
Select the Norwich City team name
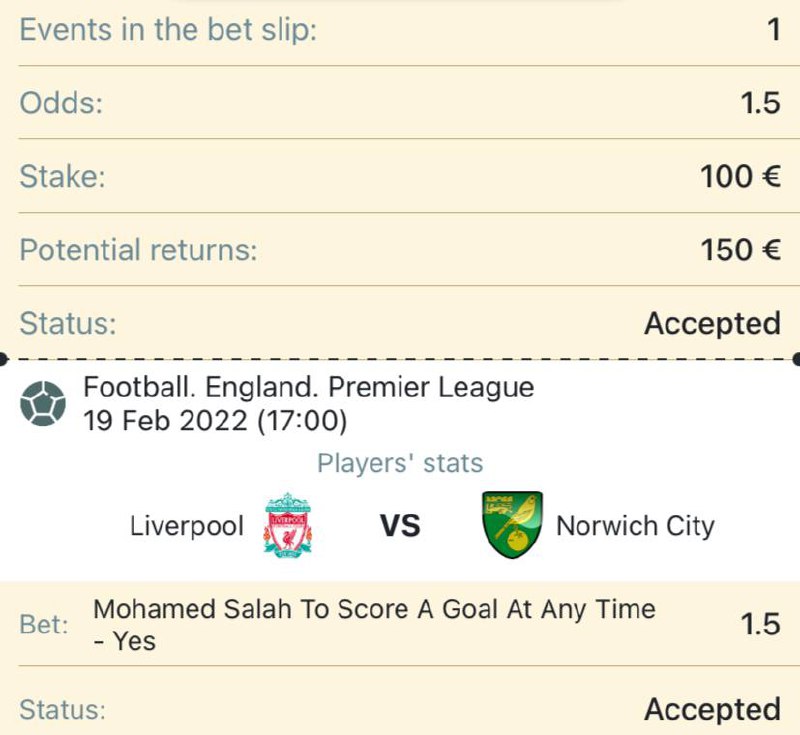click(635, 526)
